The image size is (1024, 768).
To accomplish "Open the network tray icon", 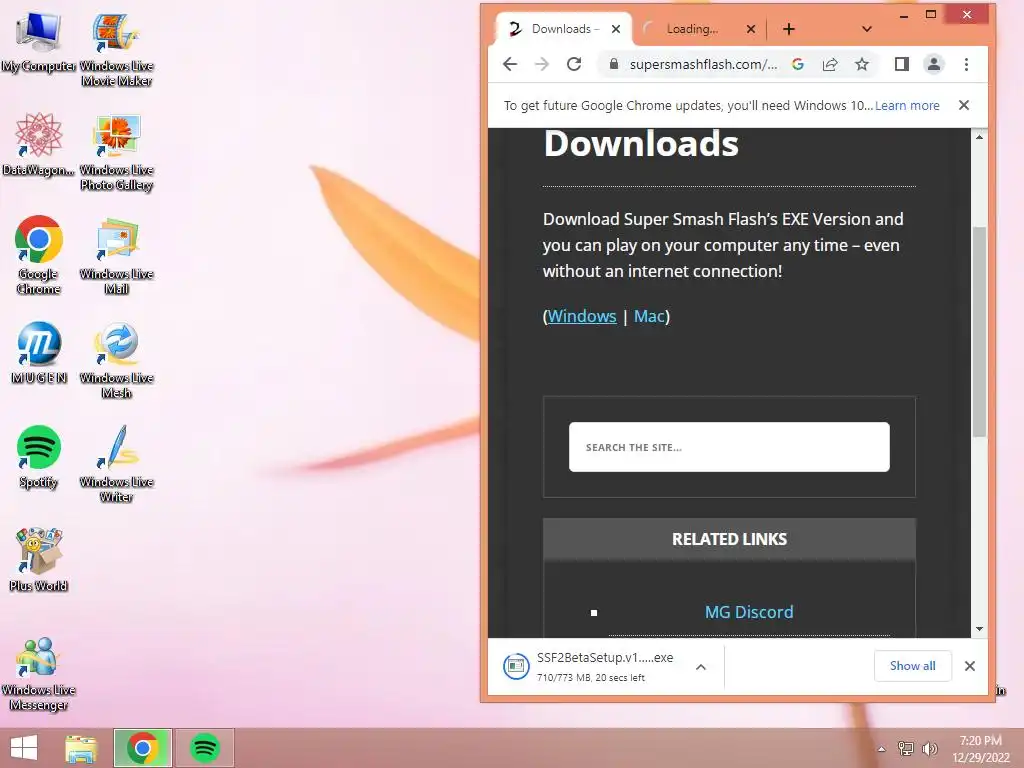I will point(906,749).
